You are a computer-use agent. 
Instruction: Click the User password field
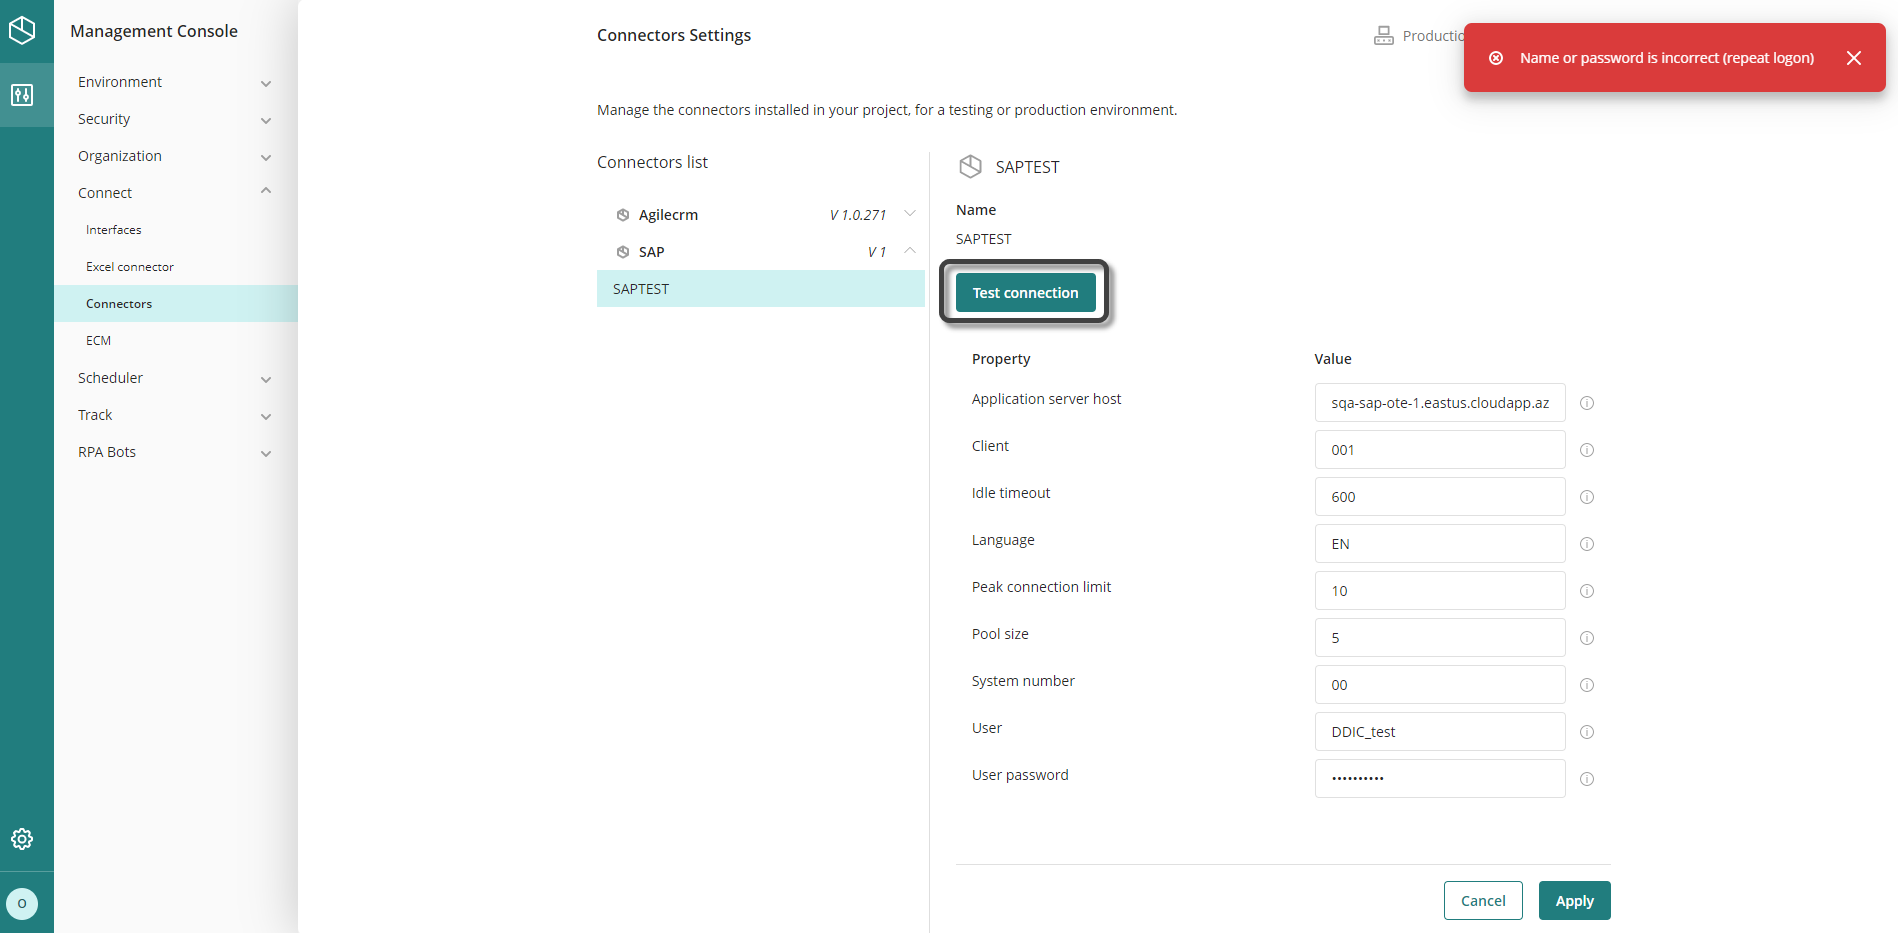tap(1440, 779)
